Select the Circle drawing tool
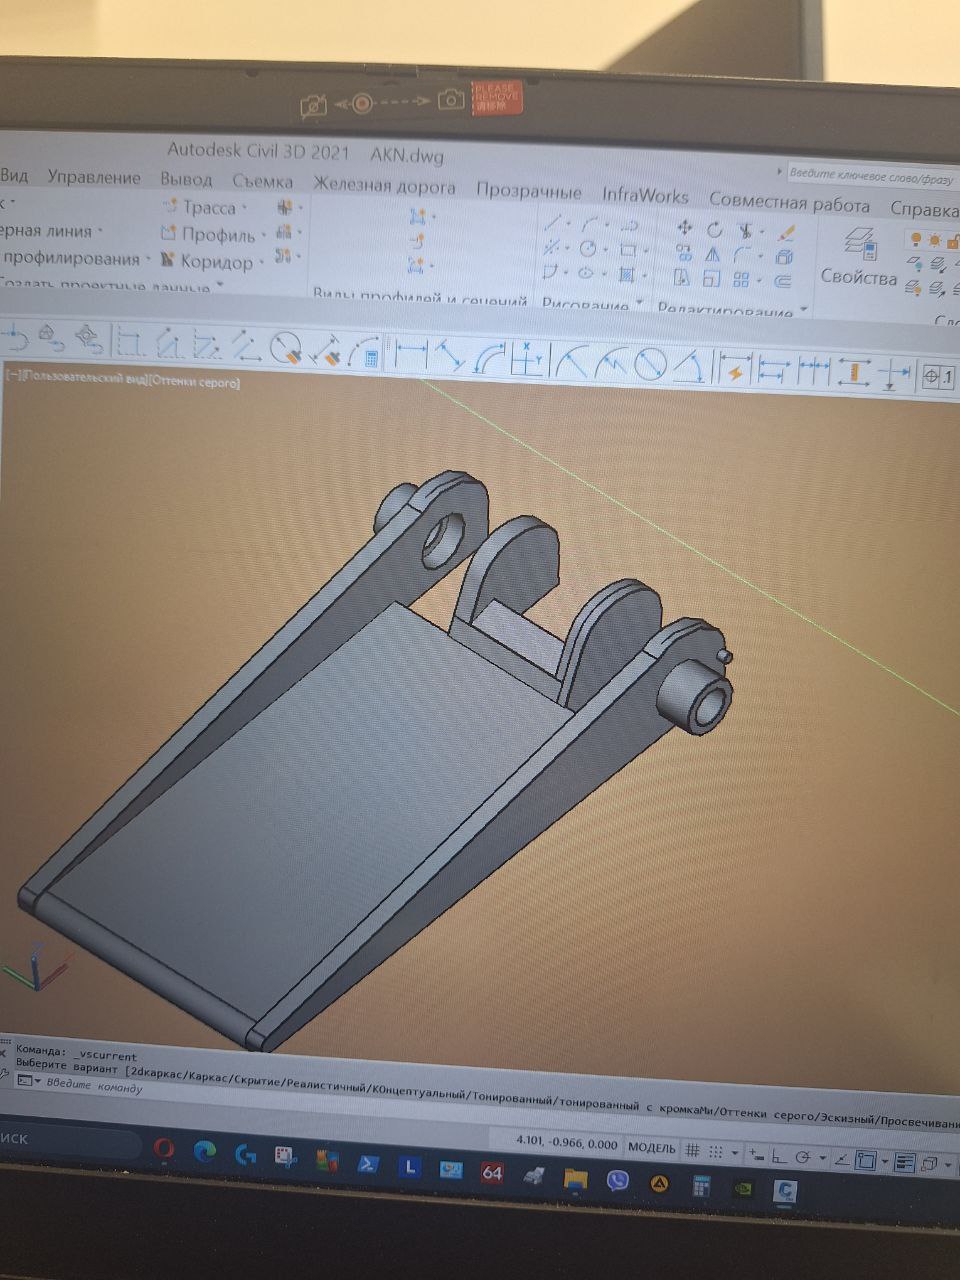Screen dimensions: 960x1280 pos(588,248)
